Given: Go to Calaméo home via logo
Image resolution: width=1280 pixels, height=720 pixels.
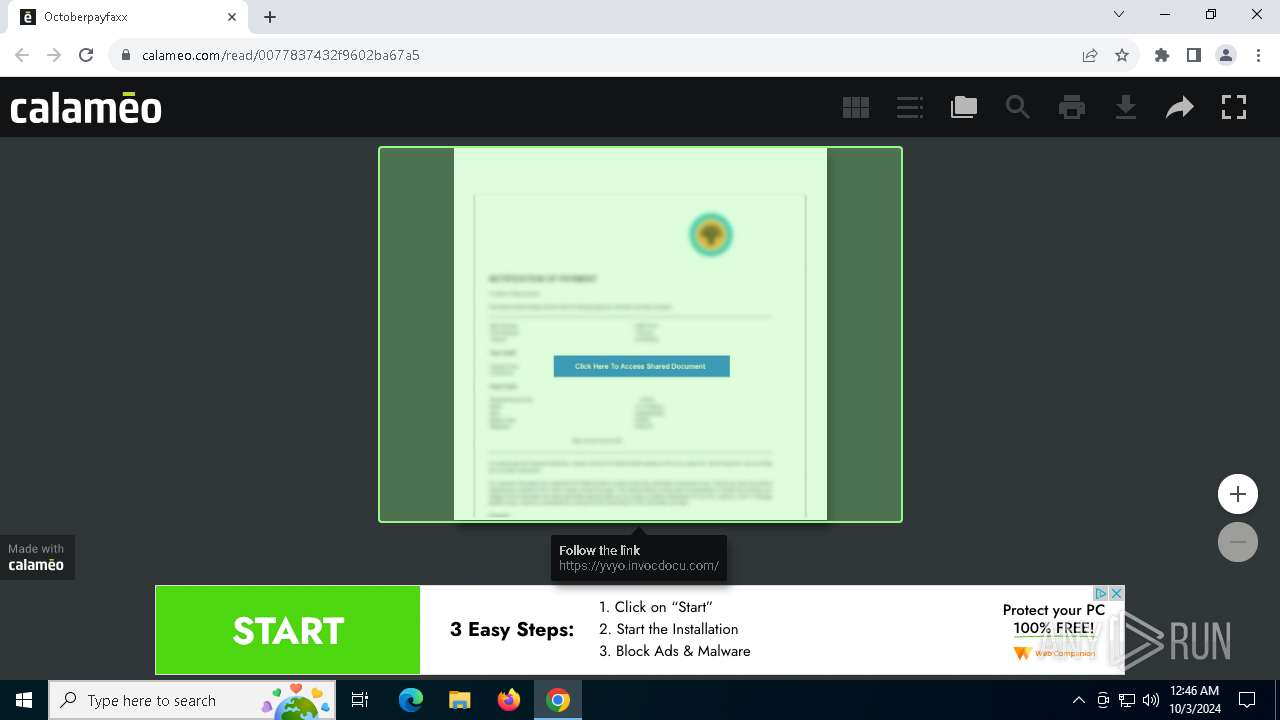Looking at the screenshot, I should point(86,107).
